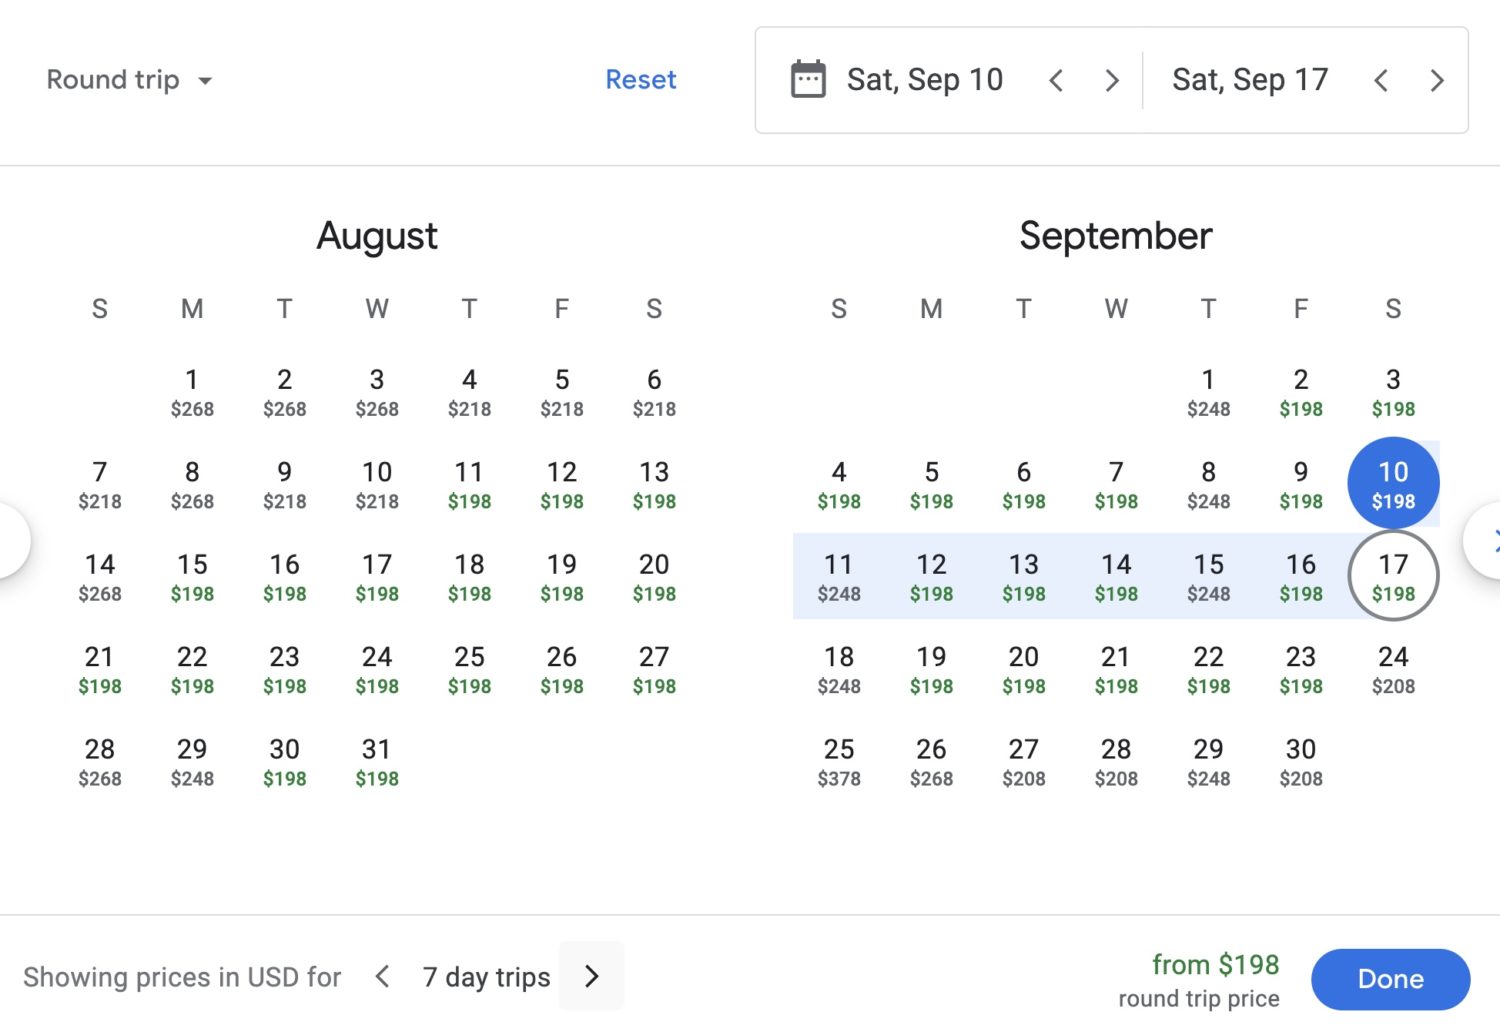The height and width of the screenshot is (1032, 1500).
Task: Click the left chevron beside Sat, Sep 17
Action: [x=1381, y=80]
